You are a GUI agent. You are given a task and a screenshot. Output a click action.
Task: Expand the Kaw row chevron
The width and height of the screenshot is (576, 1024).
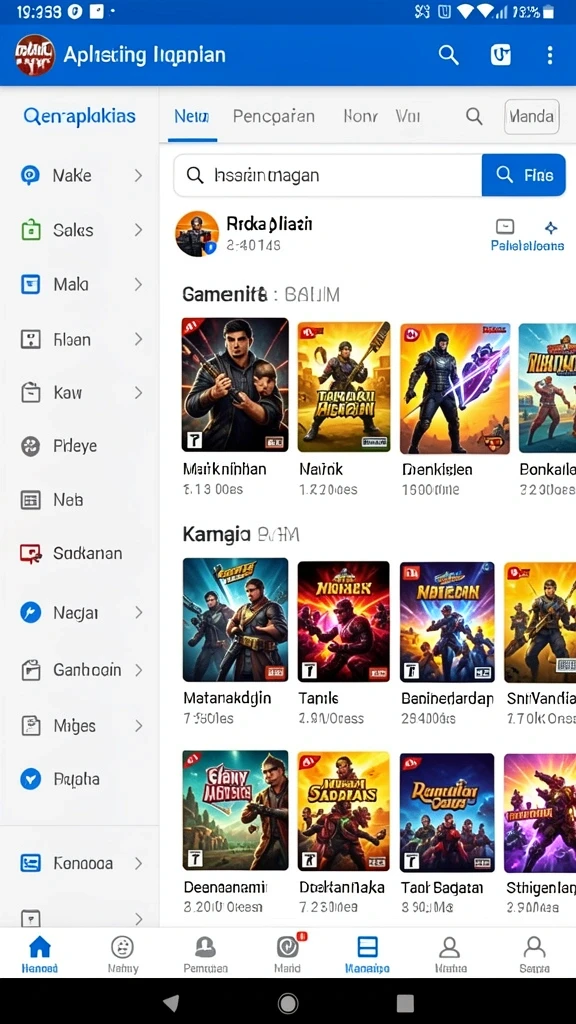138,392
